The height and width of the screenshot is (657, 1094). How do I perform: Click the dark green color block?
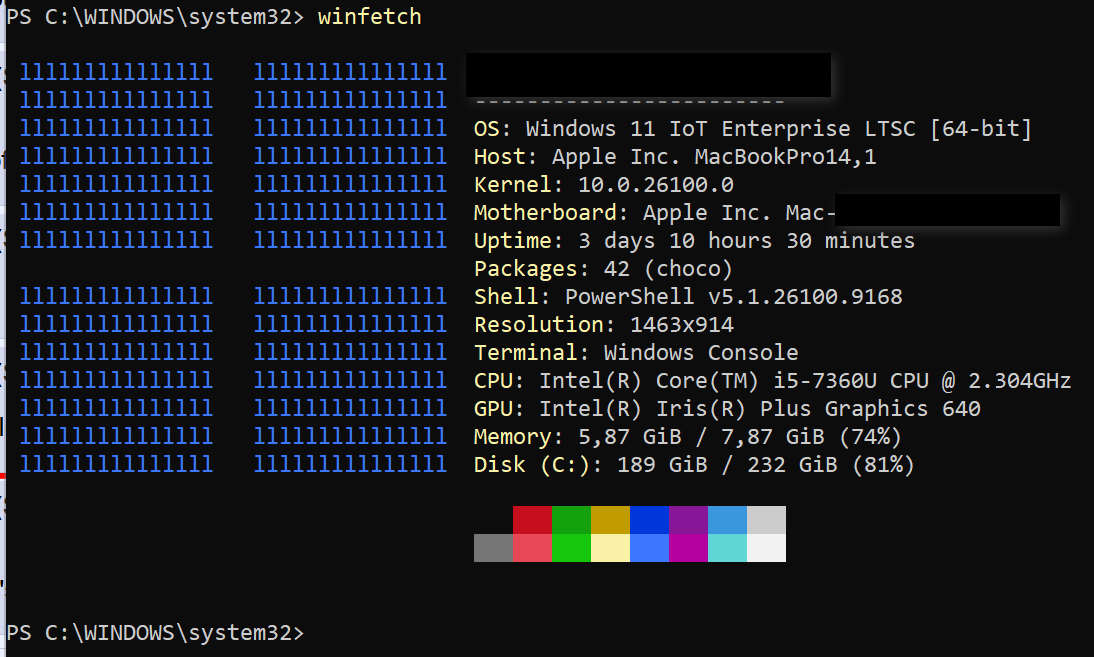click(x=571, y=520)
